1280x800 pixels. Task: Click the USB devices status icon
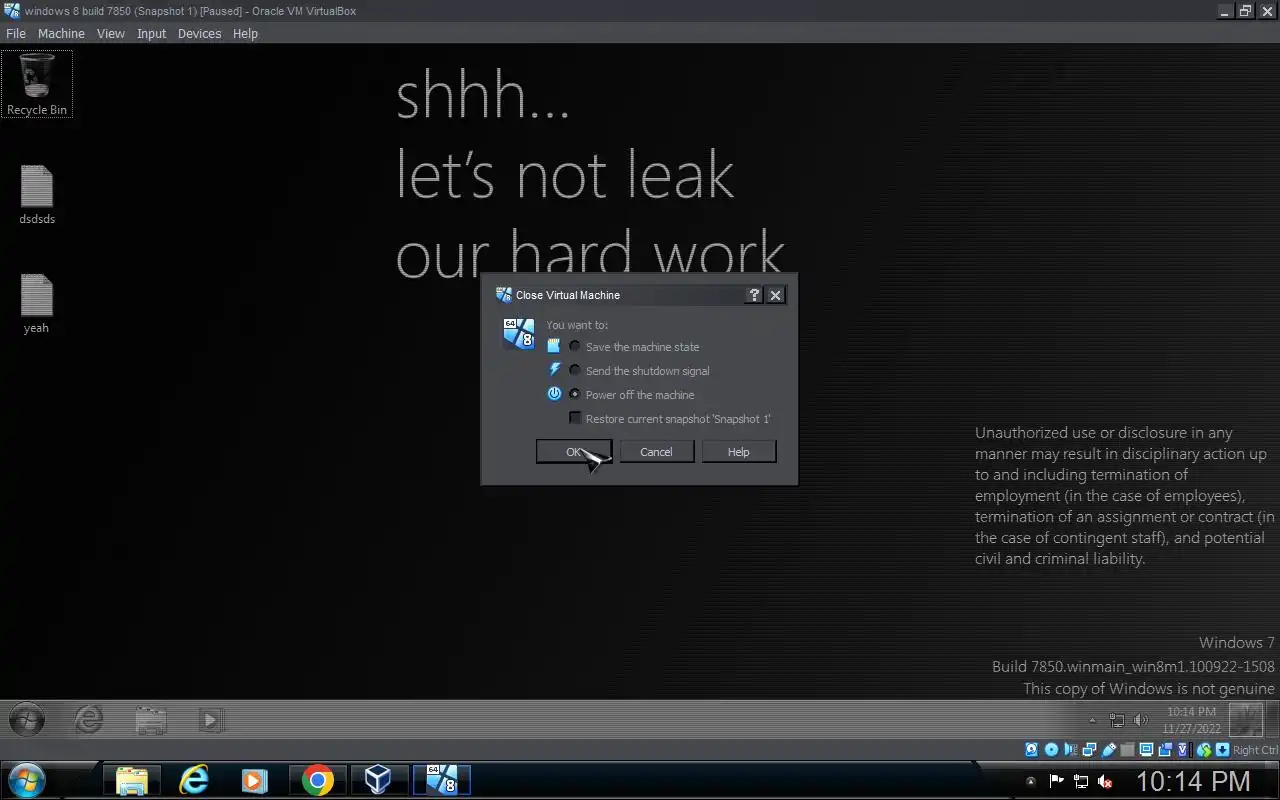1109,750
